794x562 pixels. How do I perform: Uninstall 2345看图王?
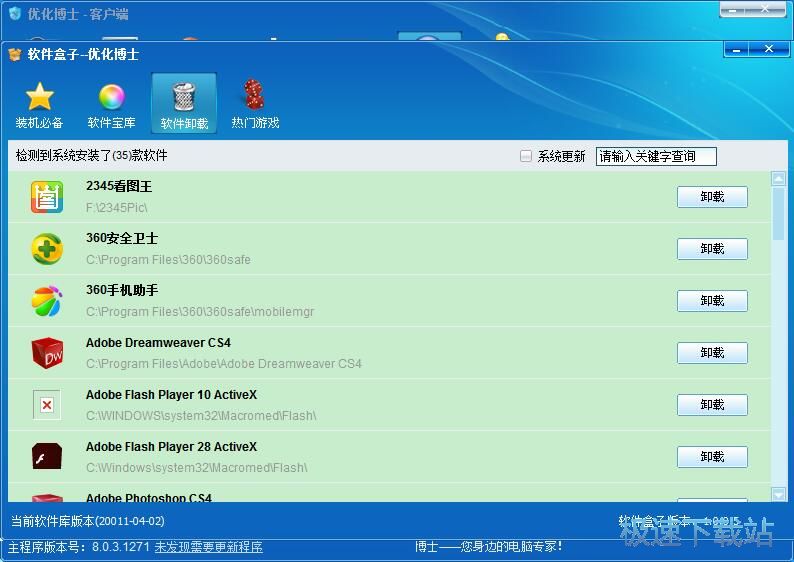[x=712, y=197]
